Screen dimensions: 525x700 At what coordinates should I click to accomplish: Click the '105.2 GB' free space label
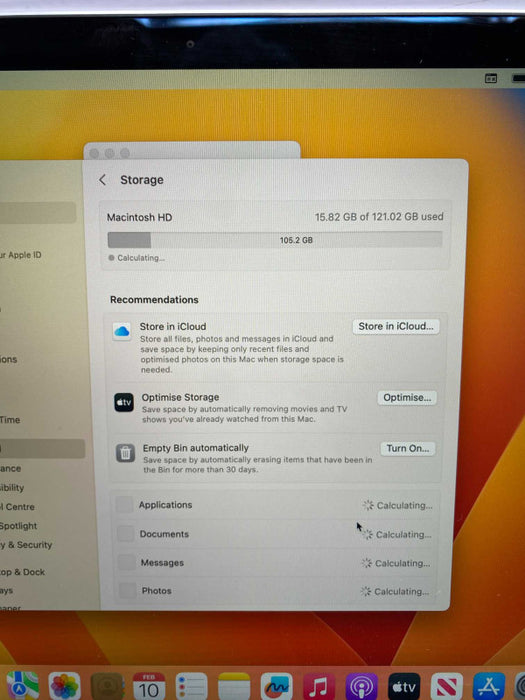pos(296,240)
